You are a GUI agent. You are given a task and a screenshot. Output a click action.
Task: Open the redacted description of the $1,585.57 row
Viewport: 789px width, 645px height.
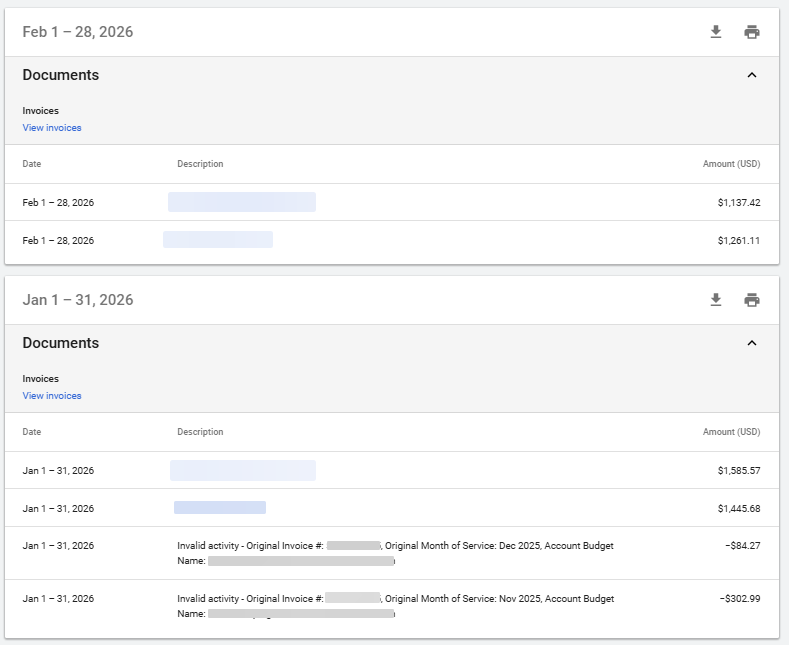coord(243,470)
